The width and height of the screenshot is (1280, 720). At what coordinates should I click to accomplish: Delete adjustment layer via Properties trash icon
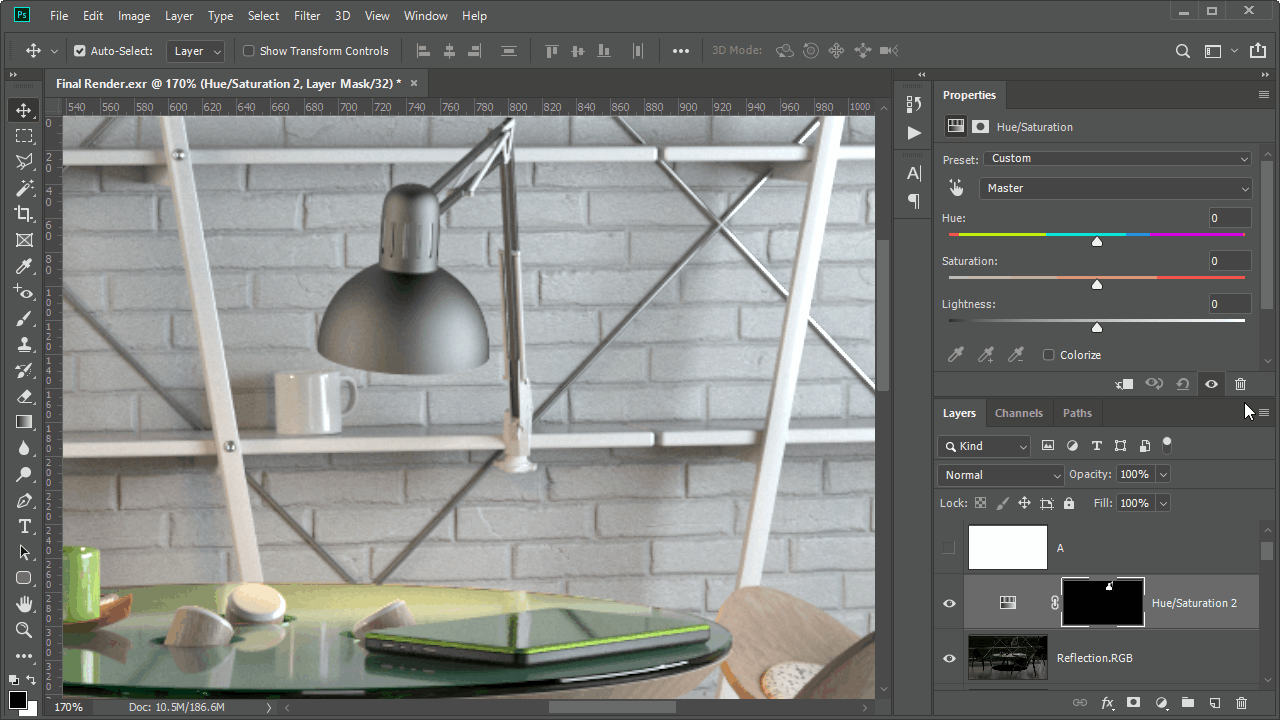tap(1240, 384)
